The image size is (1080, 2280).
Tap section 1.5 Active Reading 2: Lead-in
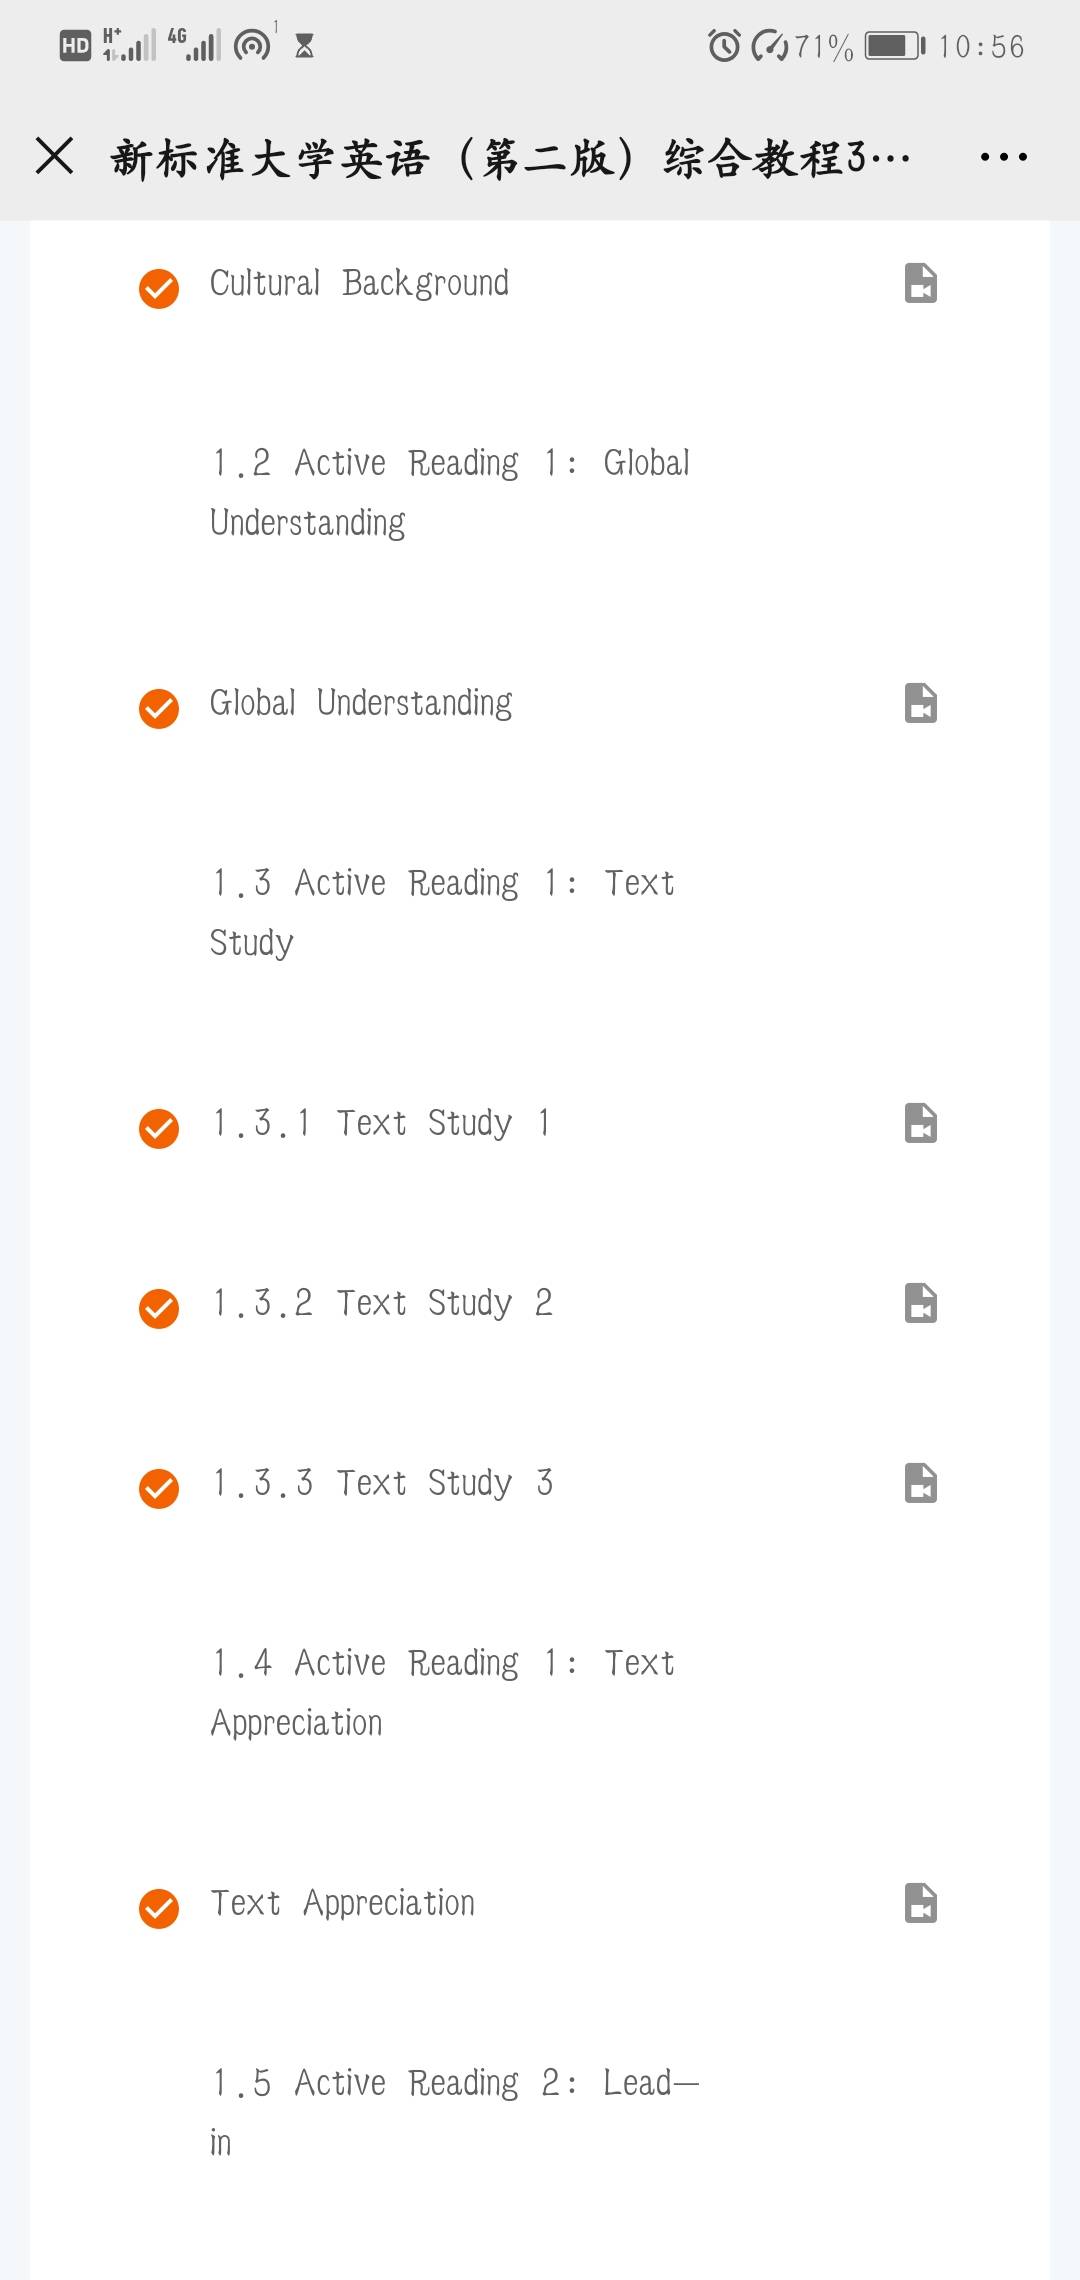pyautogui.click(x=455, y=2112)
